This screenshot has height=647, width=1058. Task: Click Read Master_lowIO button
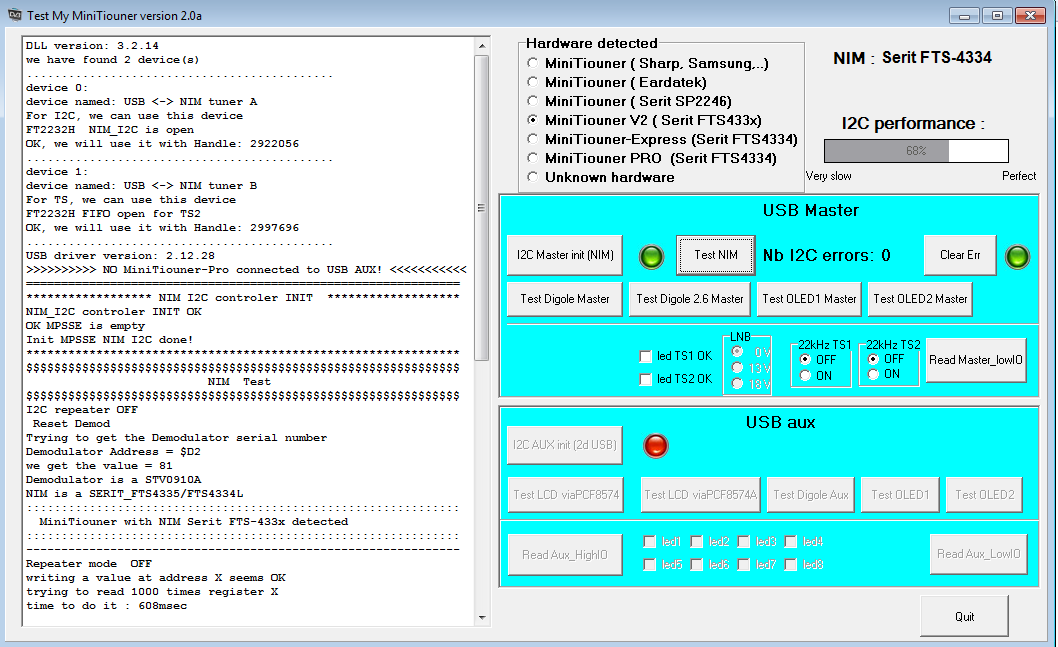coord(976,360)
